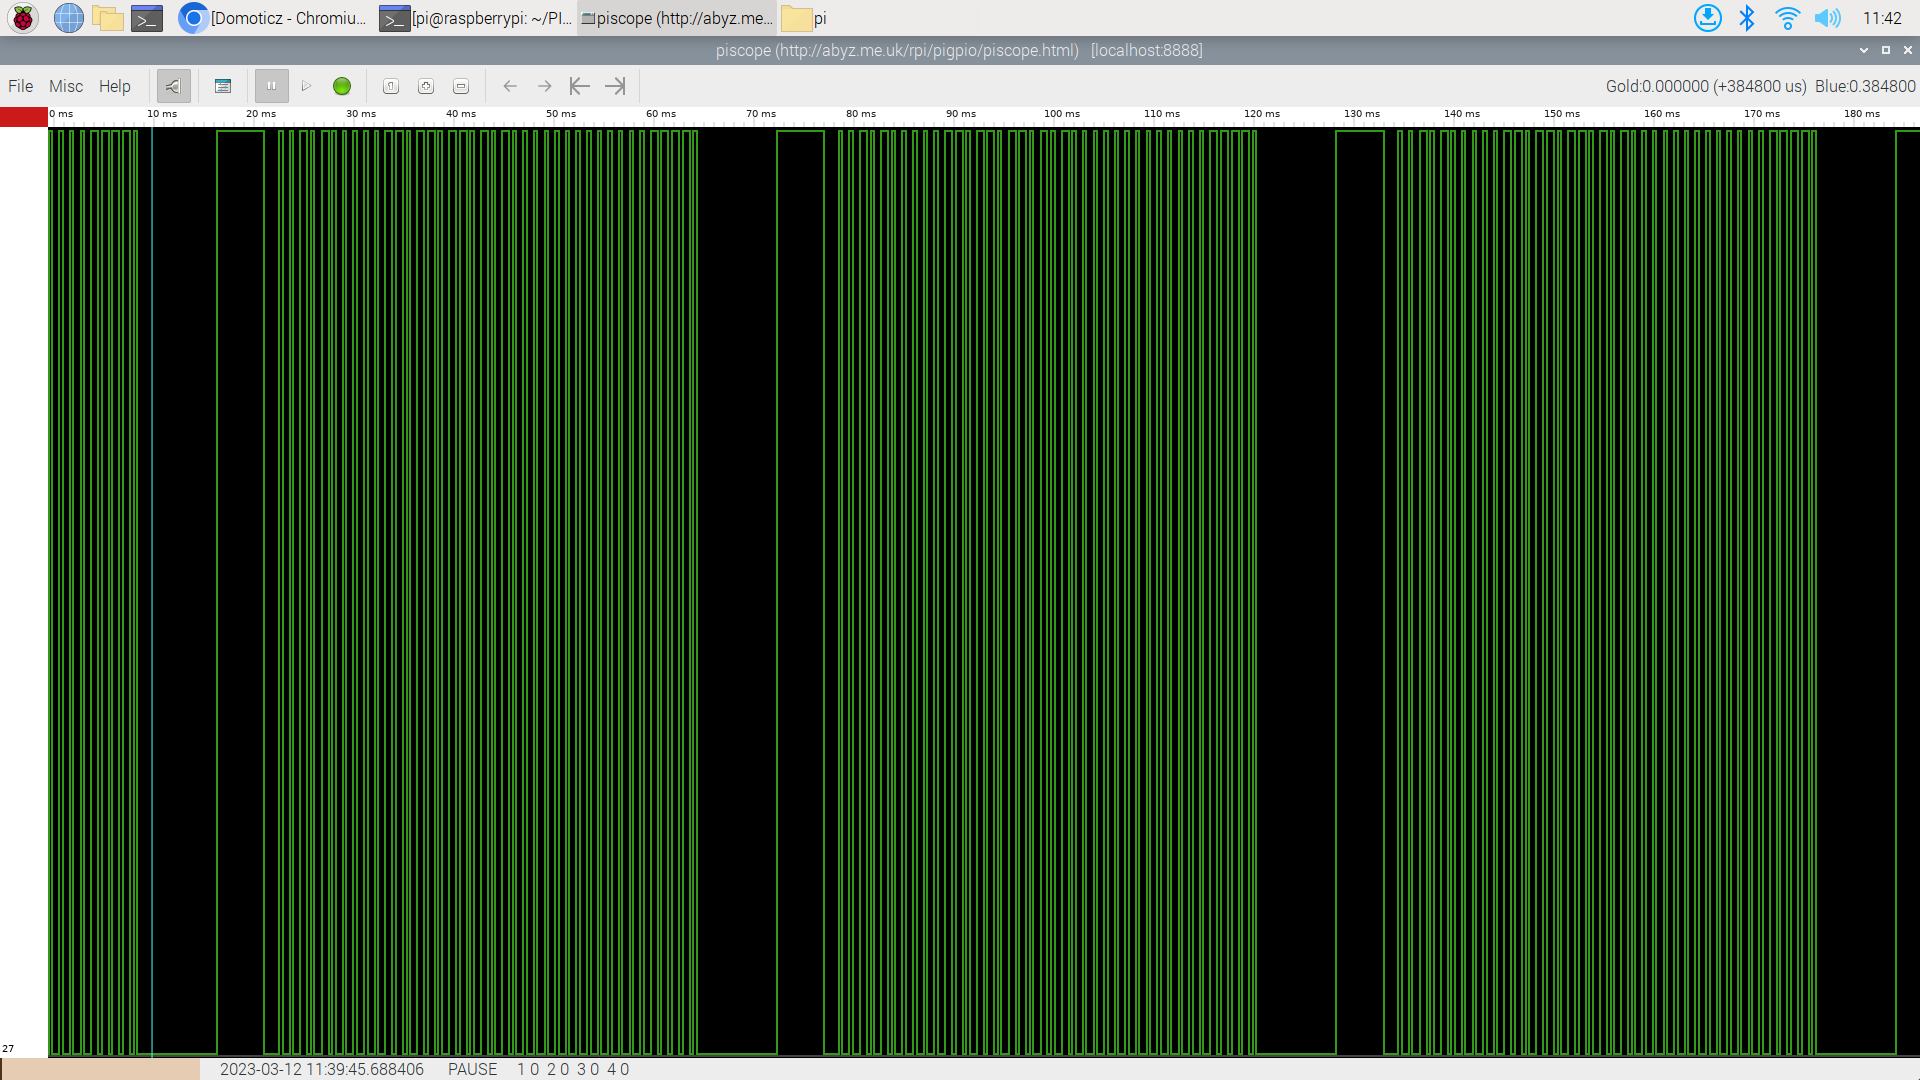Image resolution: width=1920 pixels, height=1080 pixels.
Task: Open the GPIO settings dialog icon
Action: point(223,86)
